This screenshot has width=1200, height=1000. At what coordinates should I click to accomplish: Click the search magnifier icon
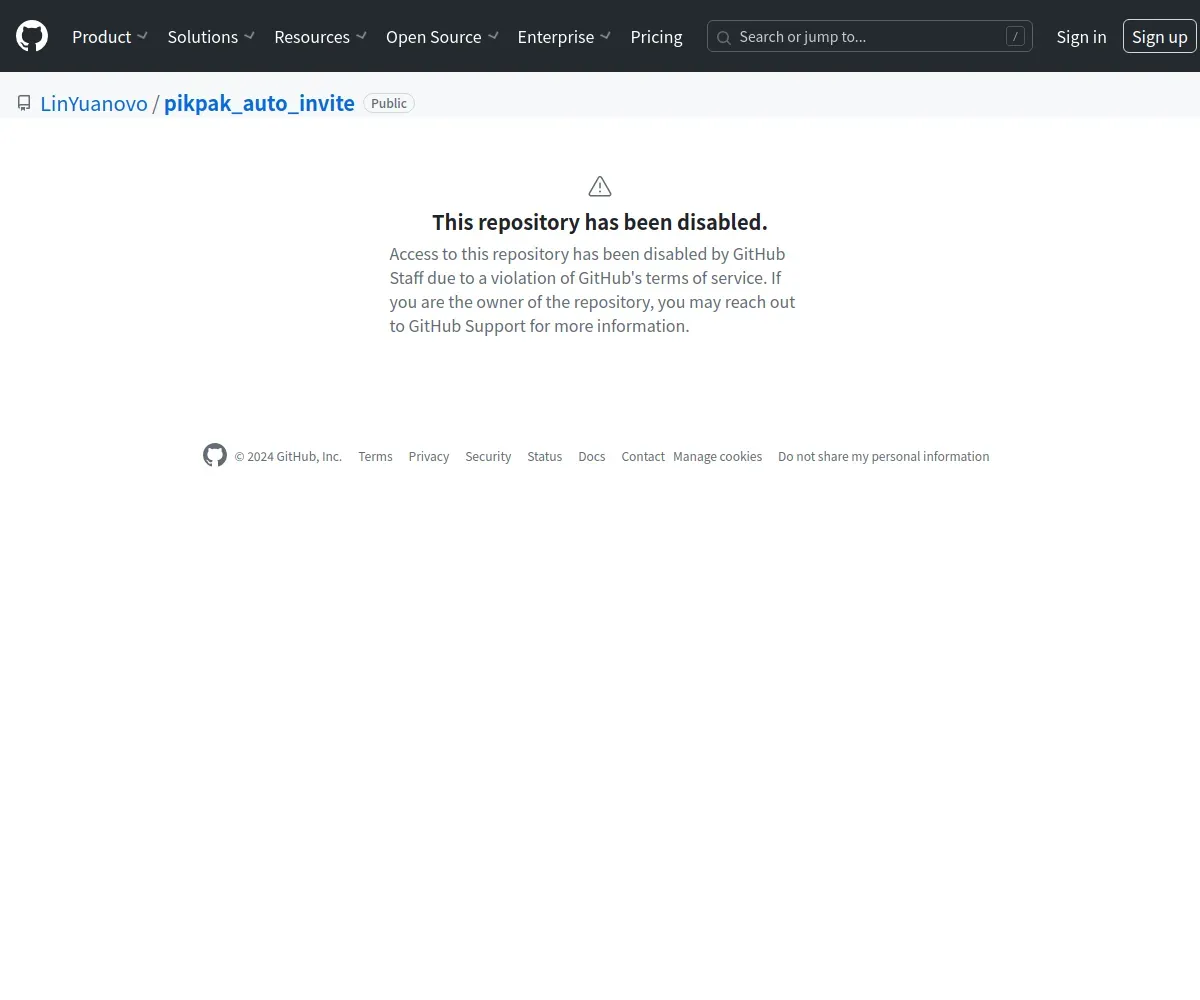pyautogui.click(x=724, y=37)
